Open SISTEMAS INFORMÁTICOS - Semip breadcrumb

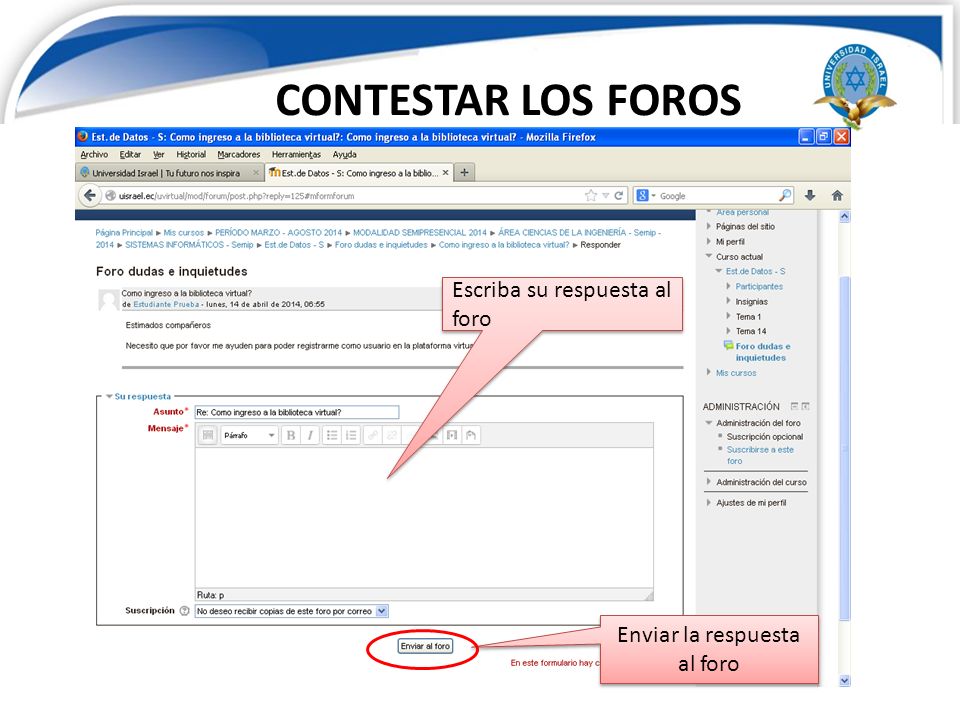pos(189,245)
